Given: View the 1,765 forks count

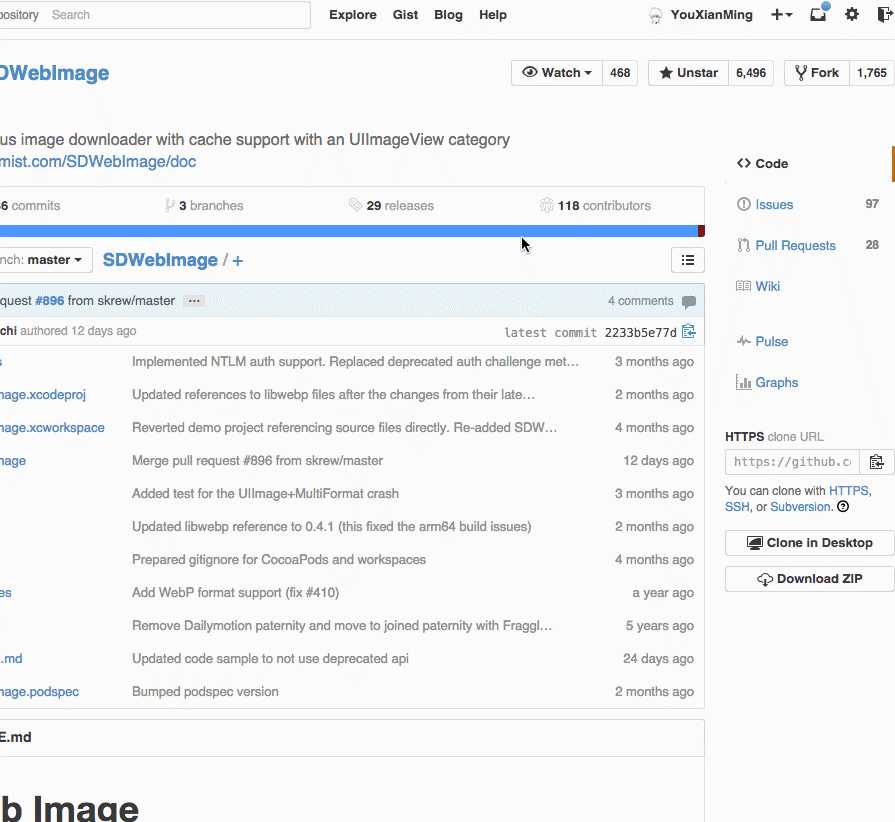Looking at the screenshot, I should tap(872, 72).
